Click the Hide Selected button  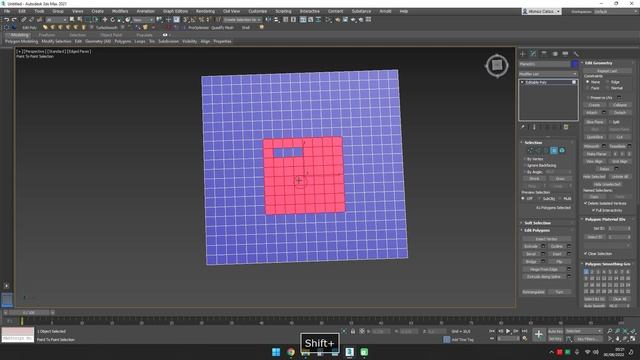(594, 177)
